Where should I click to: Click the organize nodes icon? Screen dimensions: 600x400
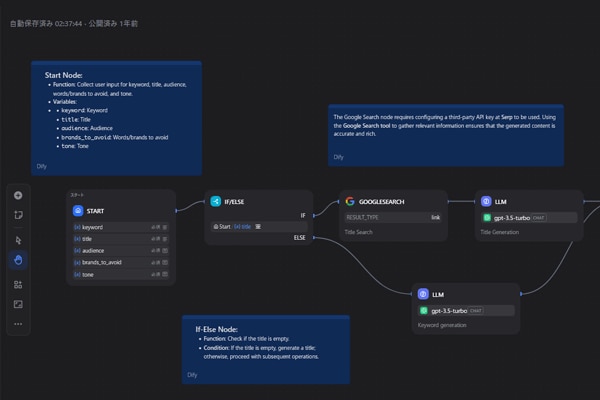pos(18,285)
